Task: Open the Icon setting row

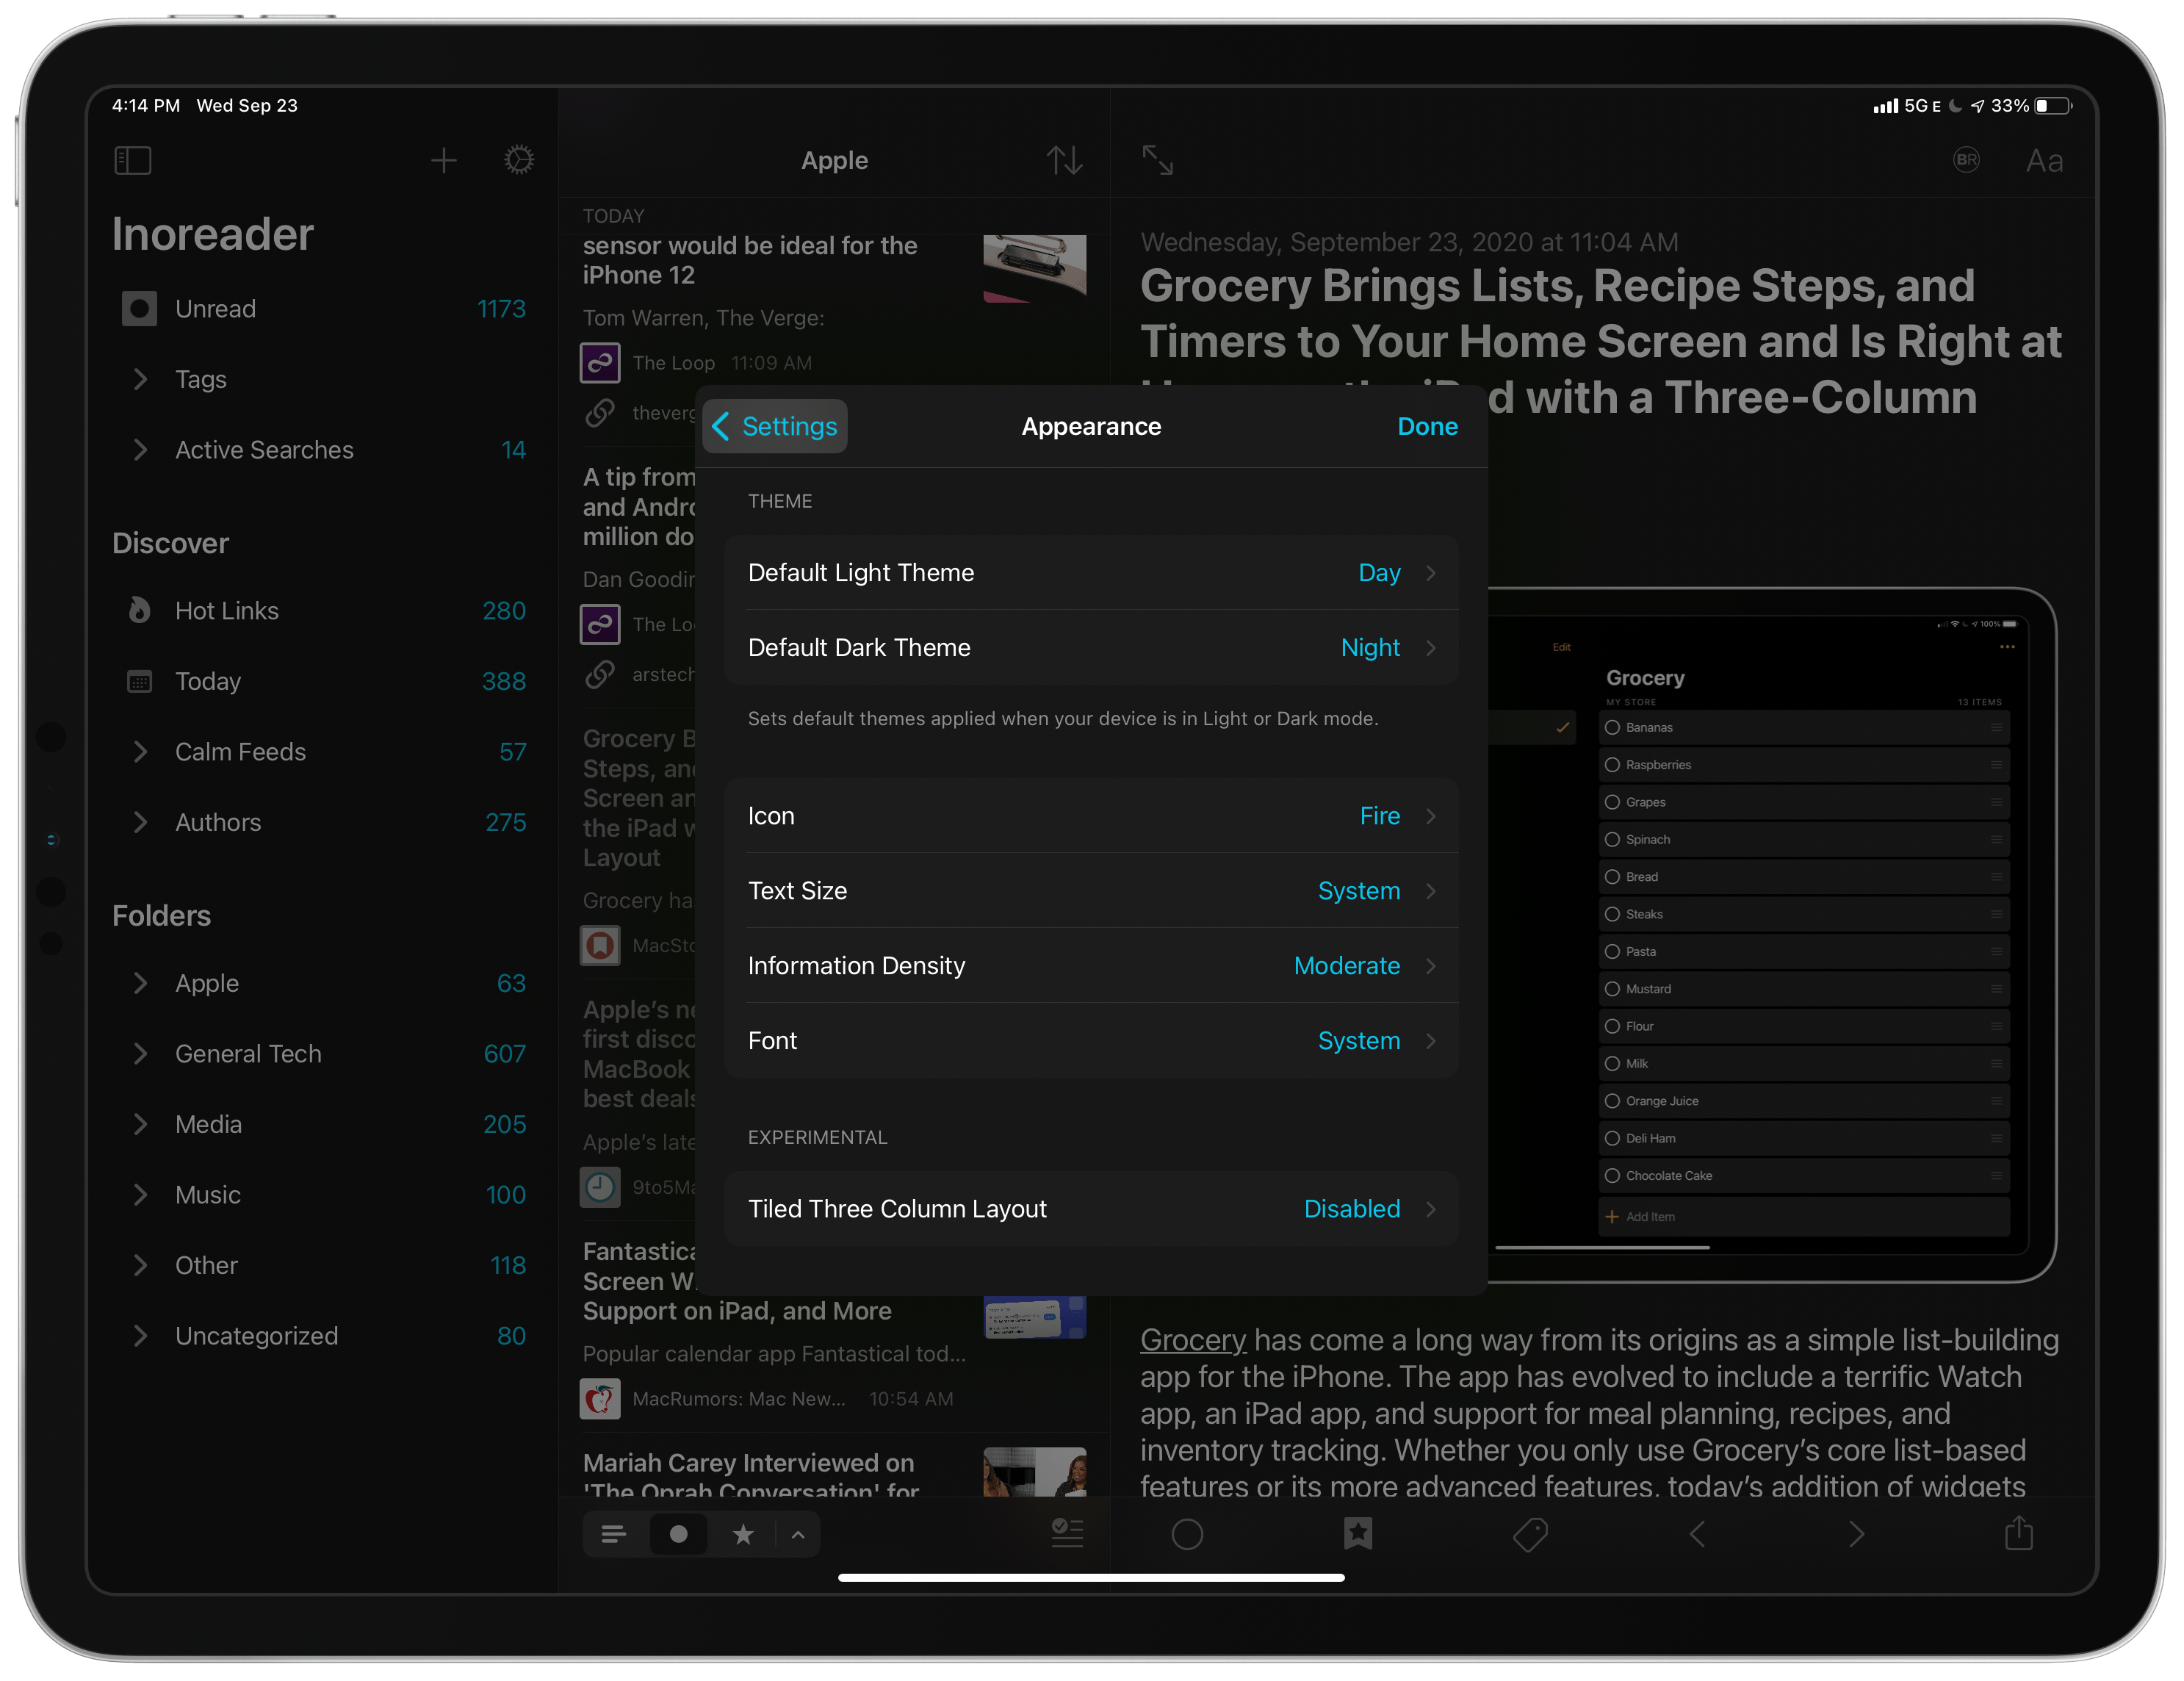Action: (x=1091, y=816)
